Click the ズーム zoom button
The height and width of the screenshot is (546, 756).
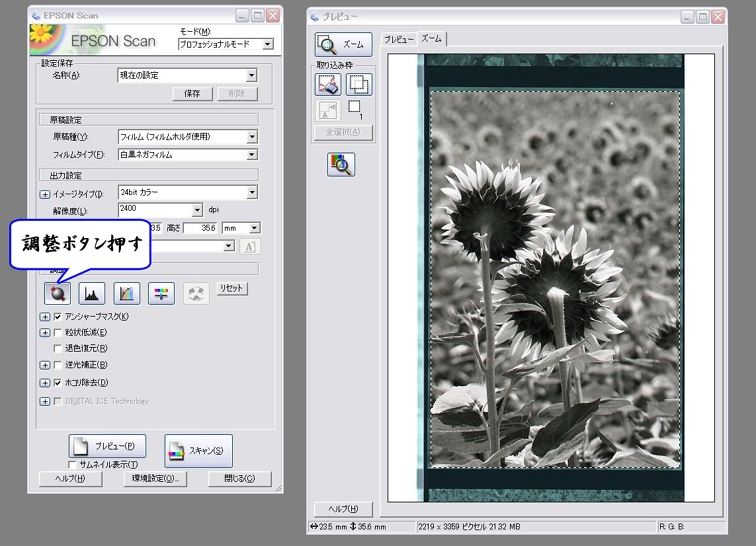(344, 44)
